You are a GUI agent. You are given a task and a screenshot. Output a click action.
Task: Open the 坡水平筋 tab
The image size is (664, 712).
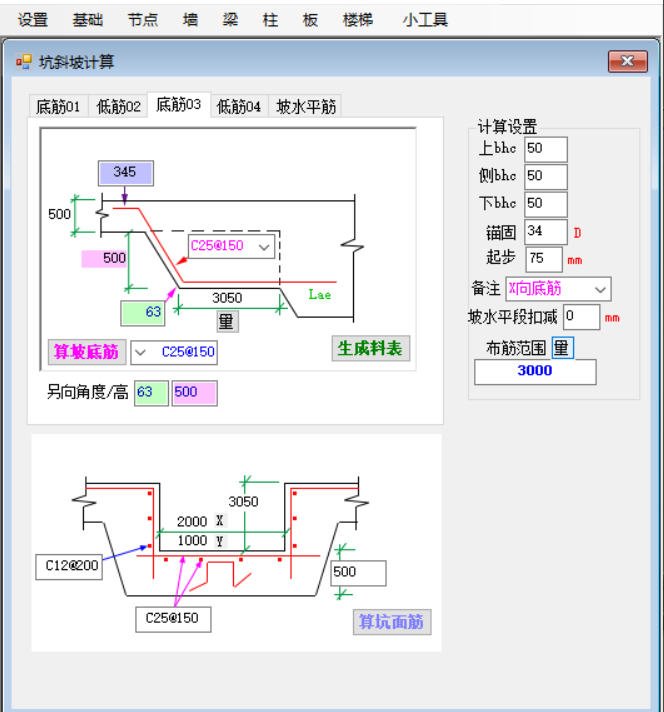pyautogui.click(x=306, y=107)
